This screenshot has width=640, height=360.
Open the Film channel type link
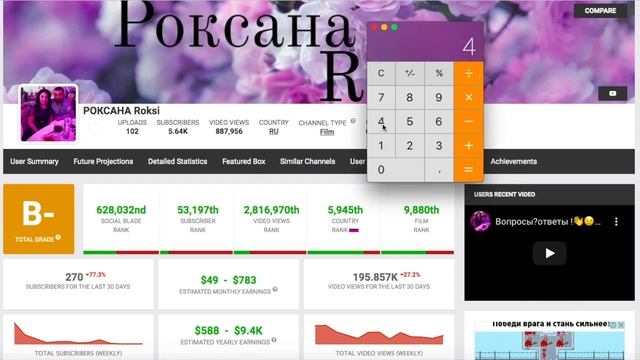[327, 132]
